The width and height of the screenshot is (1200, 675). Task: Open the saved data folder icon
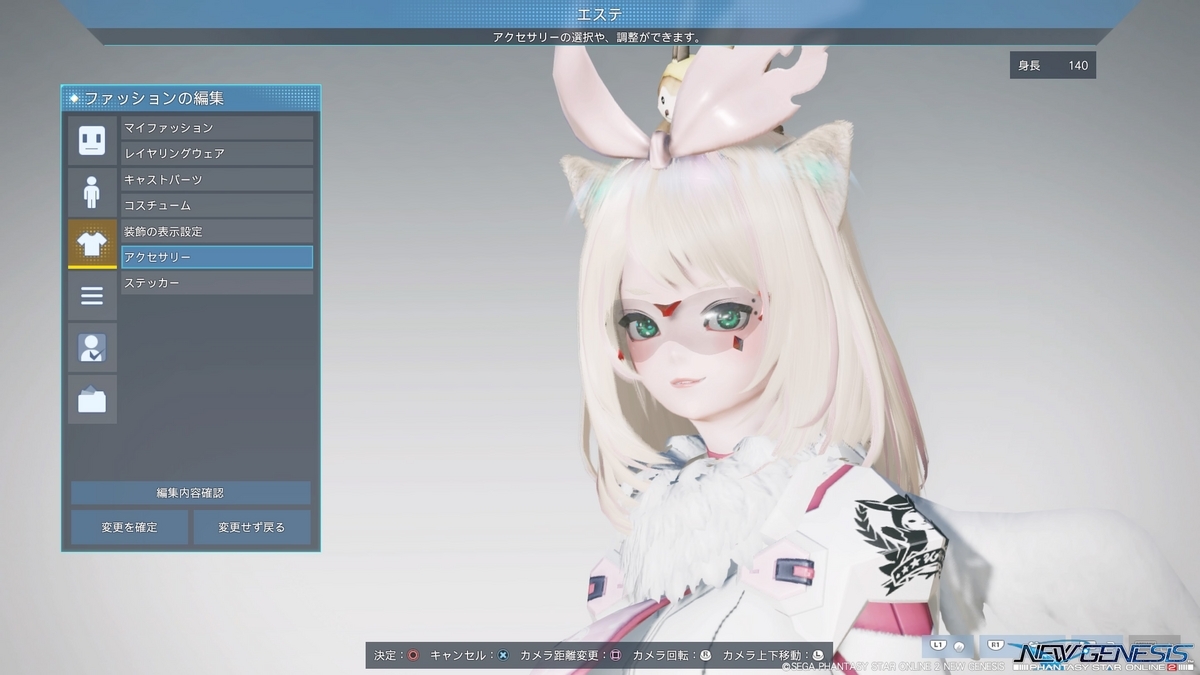pyautogui.click(x=92, y=400)
